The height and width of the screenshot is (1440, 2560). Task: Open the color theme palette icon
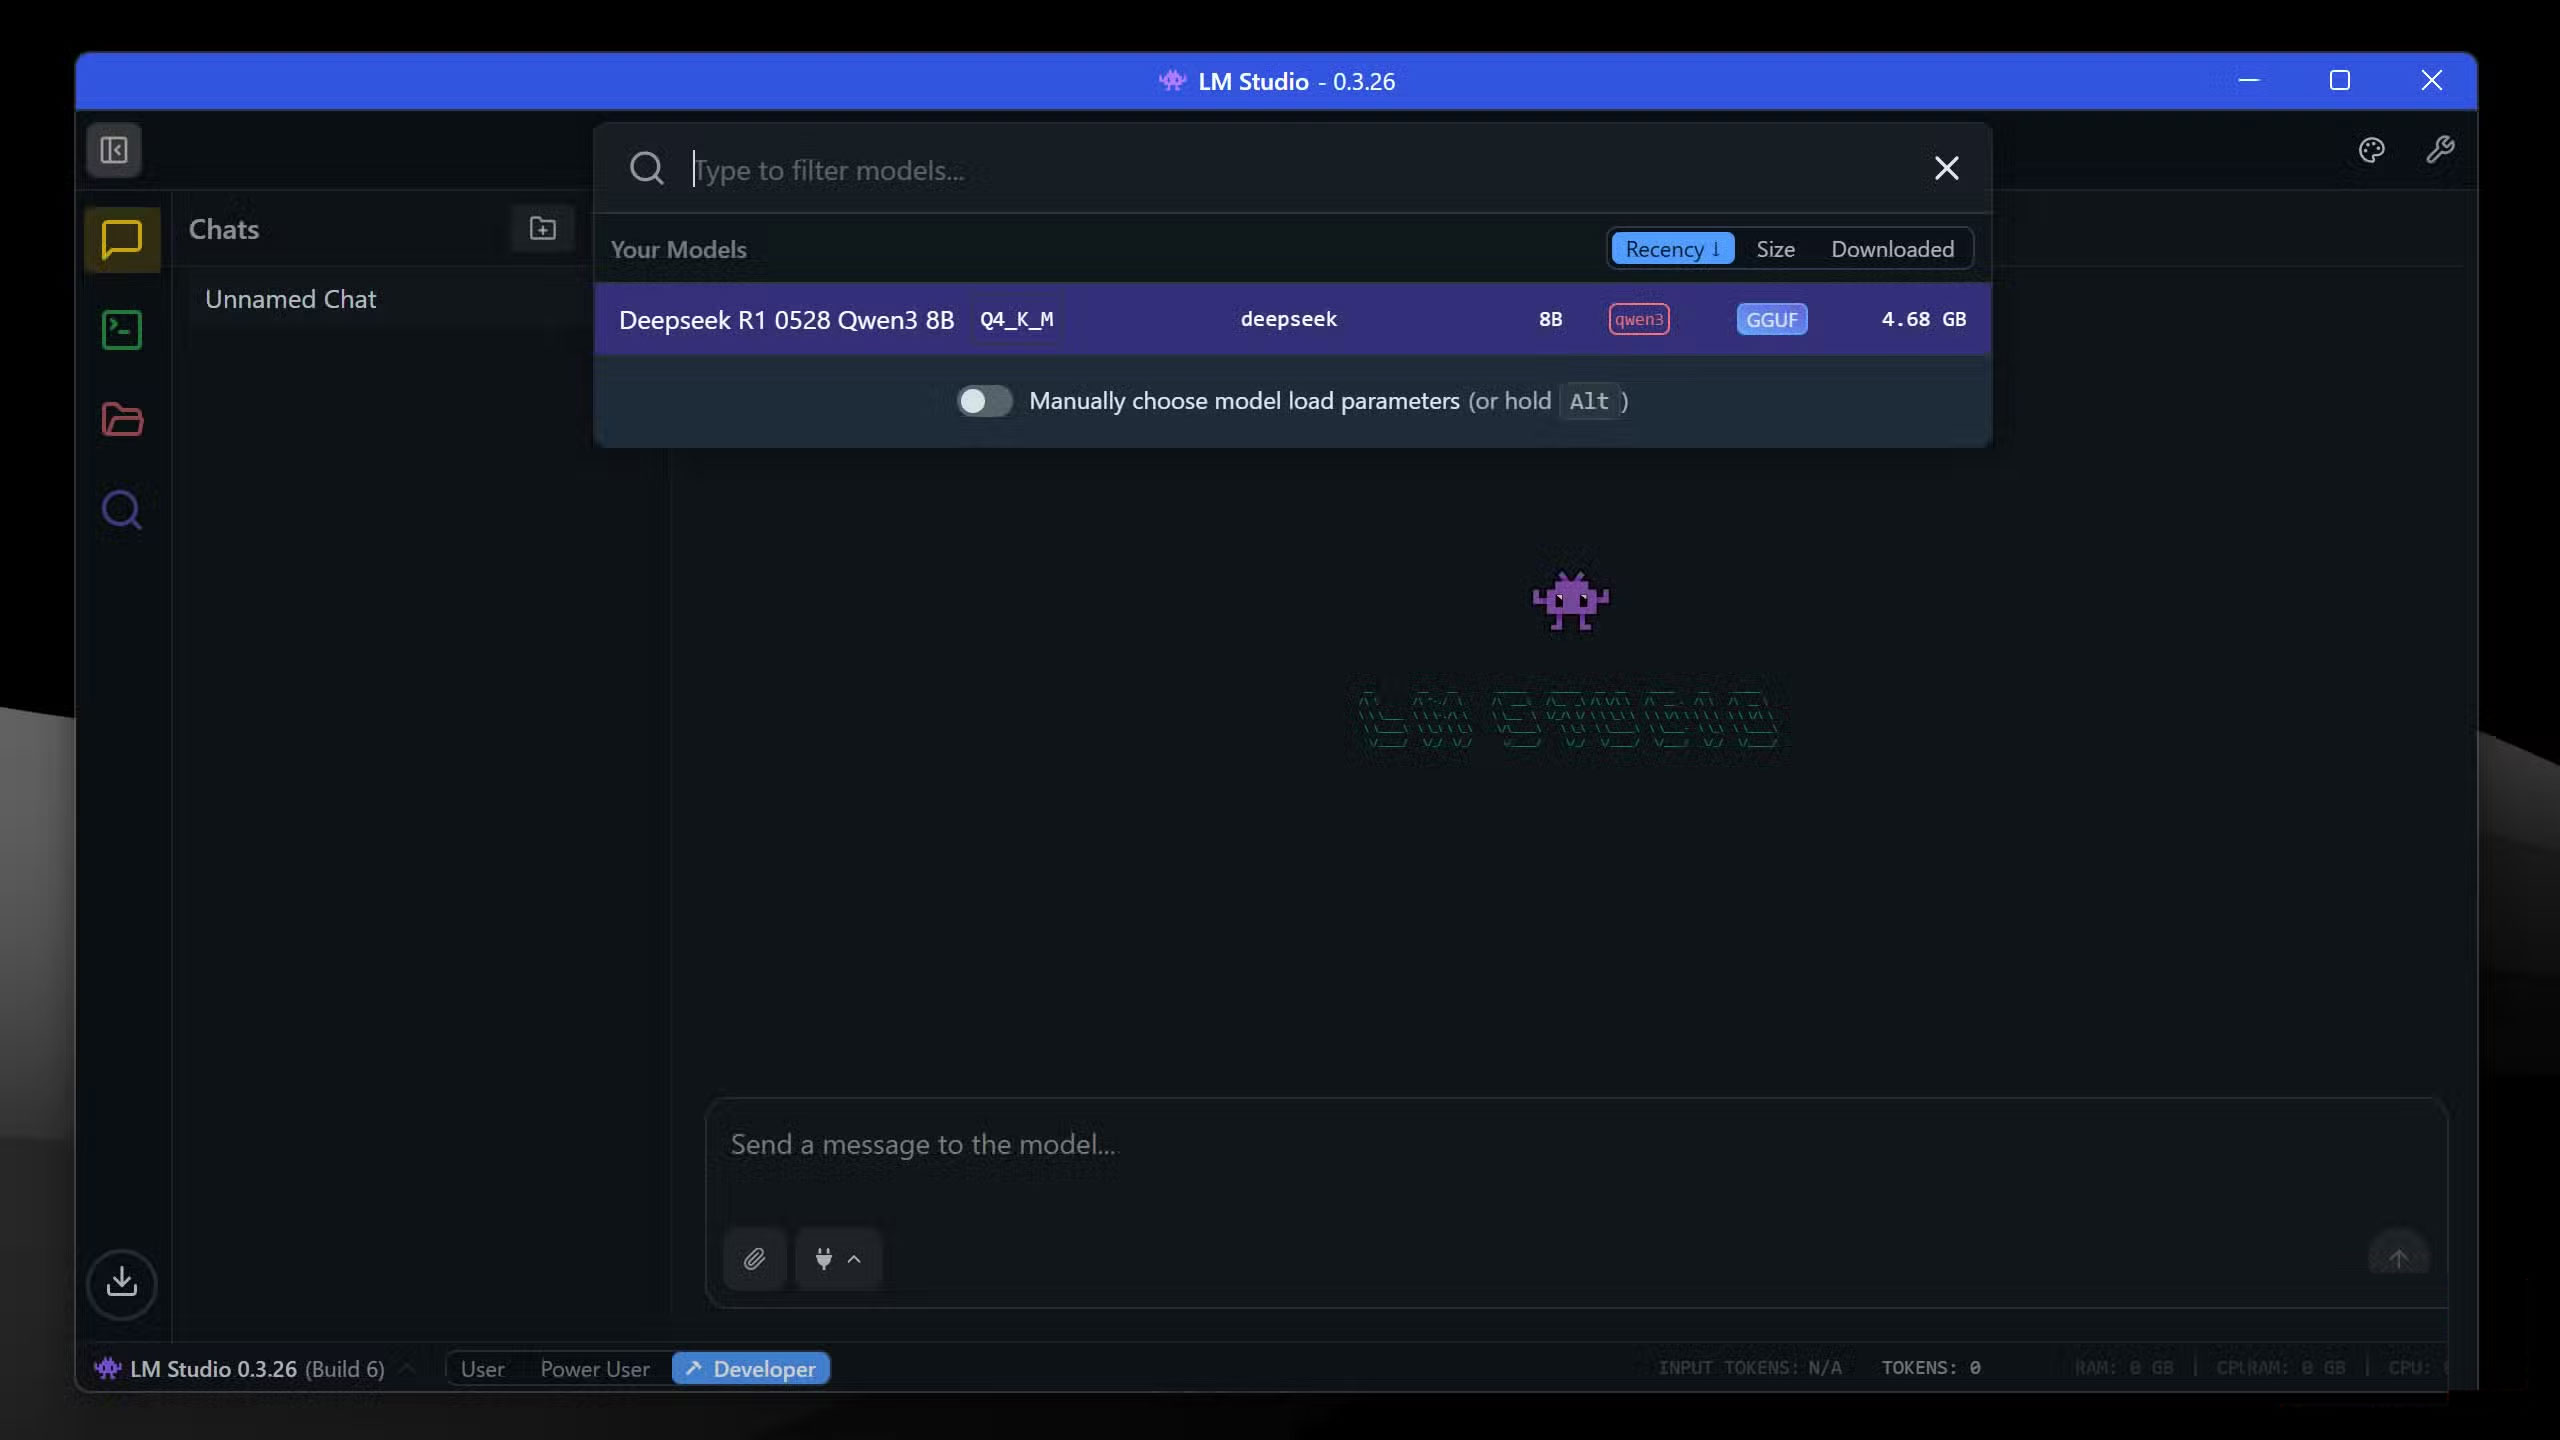click(x=2371, y=150)
